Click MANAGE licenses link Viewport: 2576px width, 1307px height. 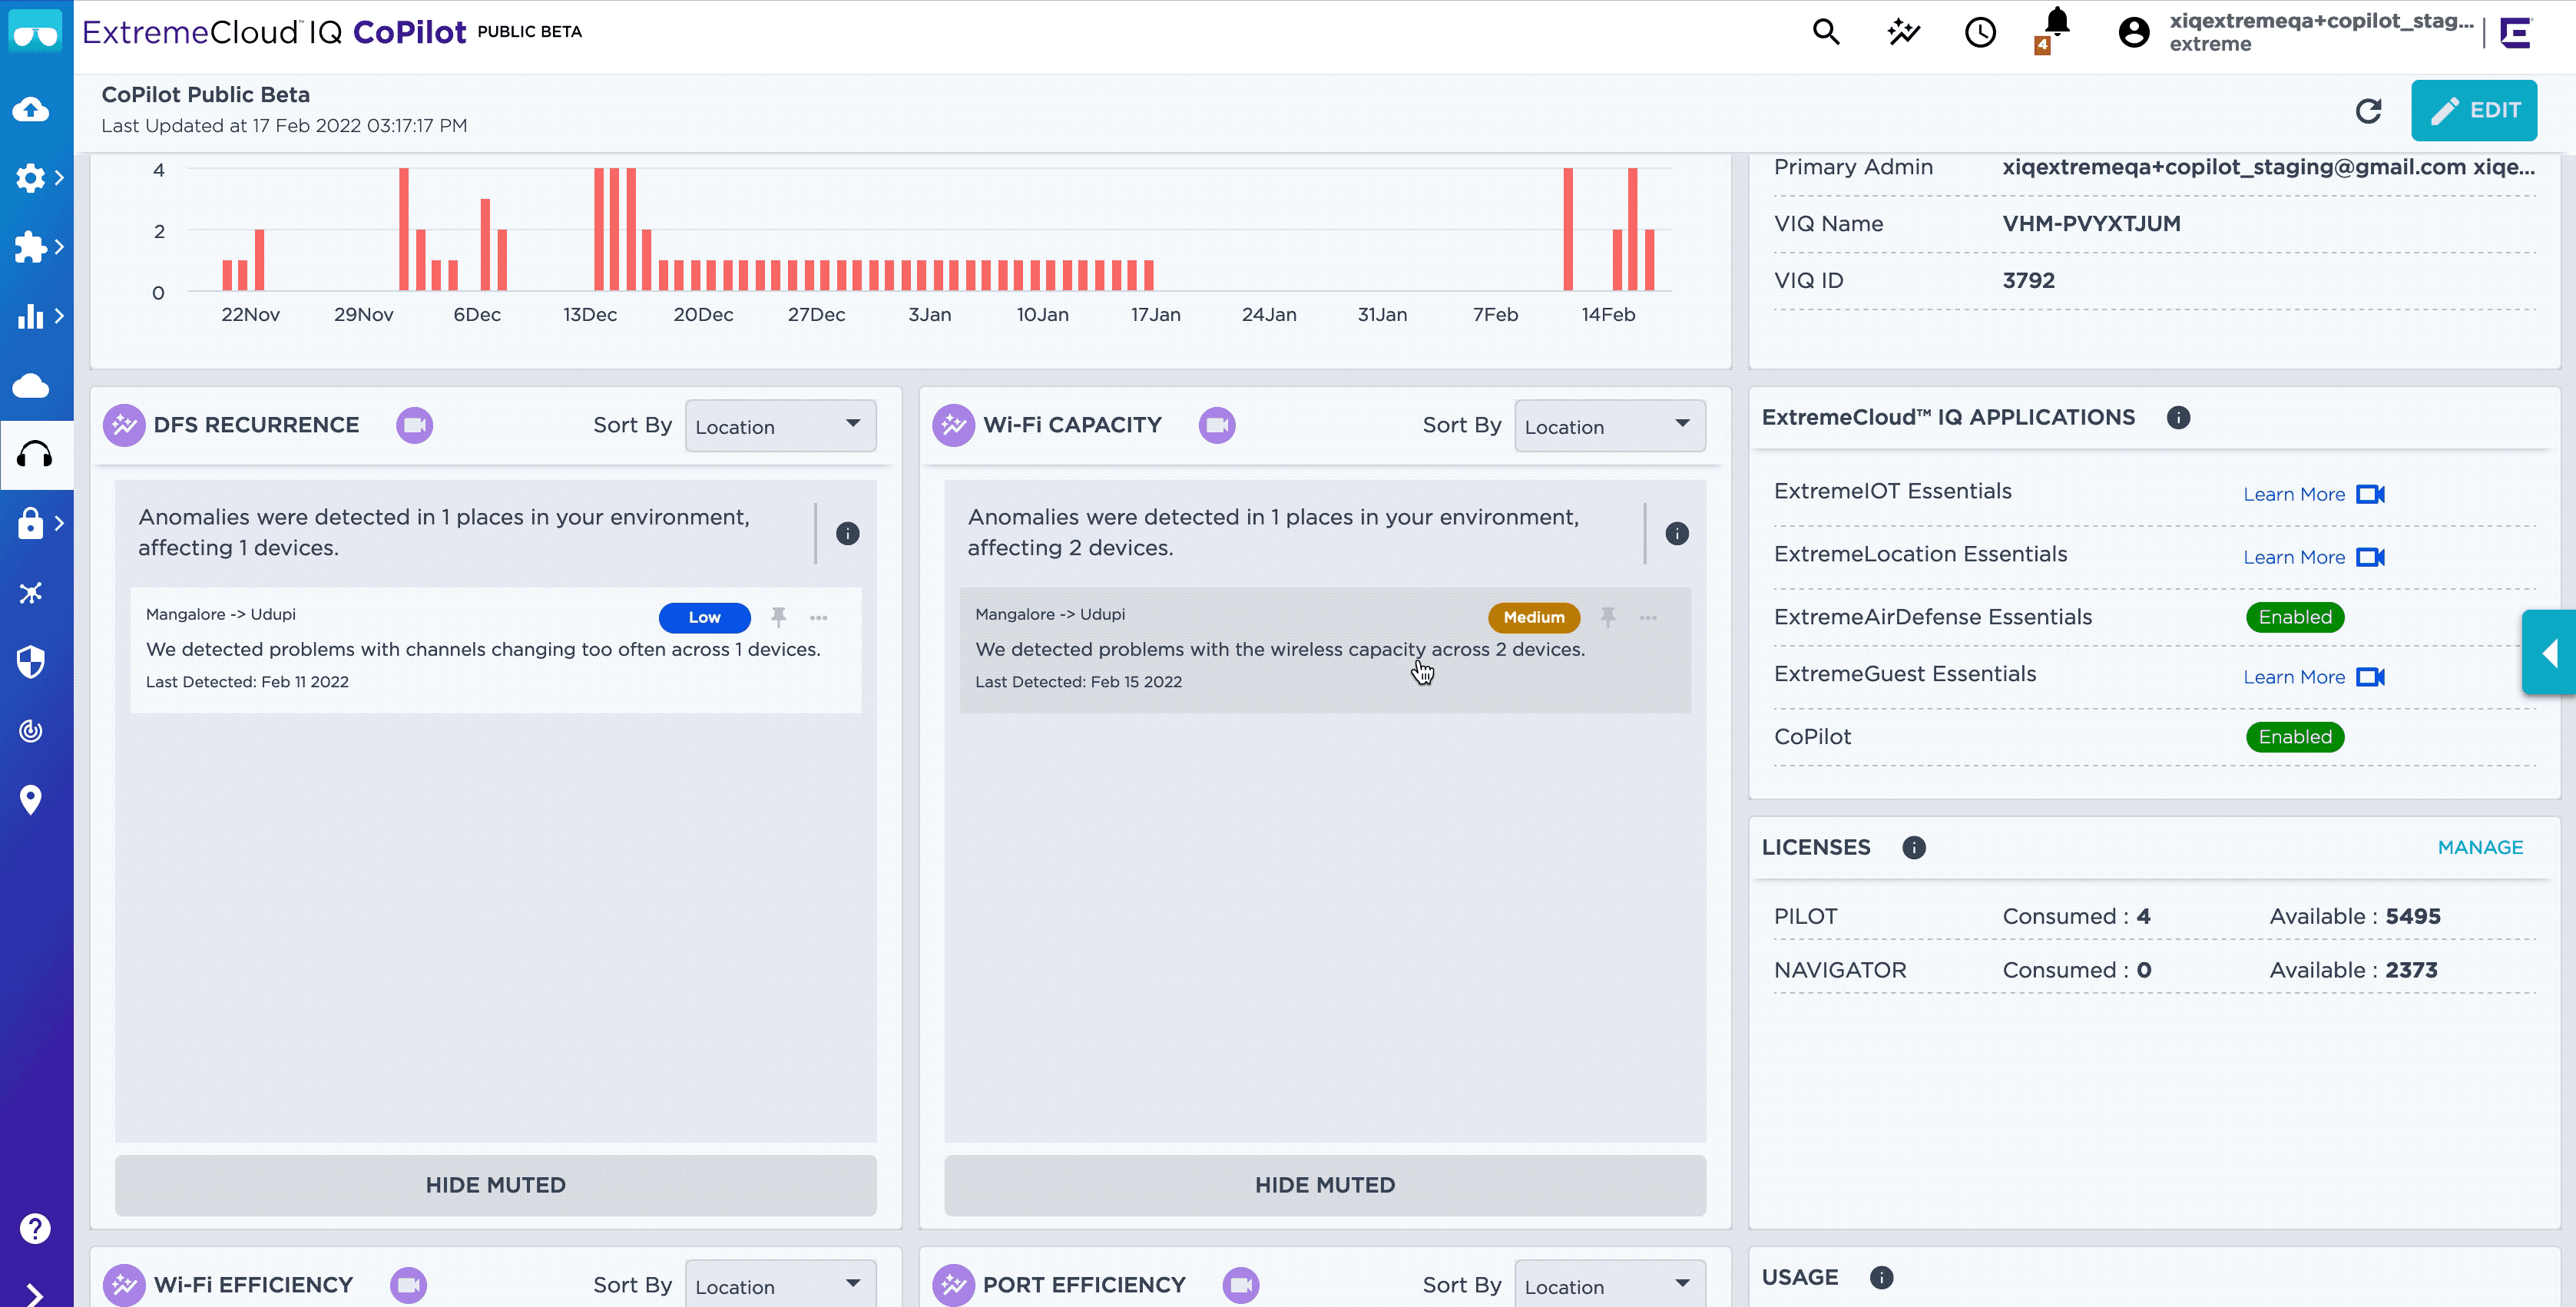point(2480,847)
